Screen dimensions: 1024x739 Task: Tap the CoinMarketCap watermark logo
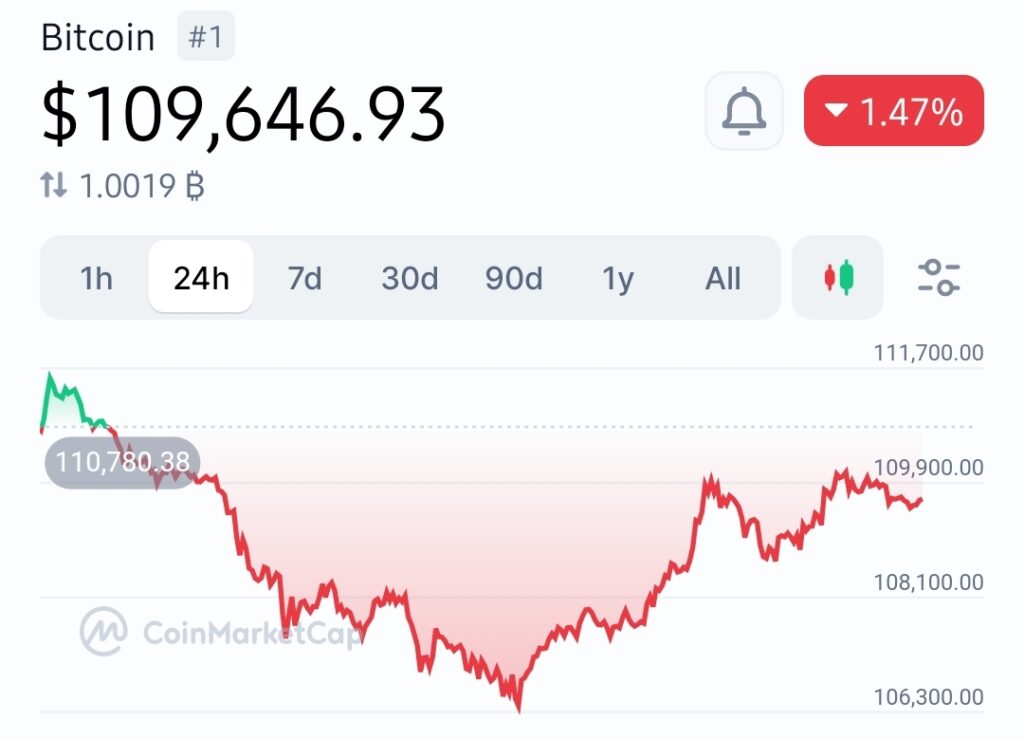tap(104, 631)
